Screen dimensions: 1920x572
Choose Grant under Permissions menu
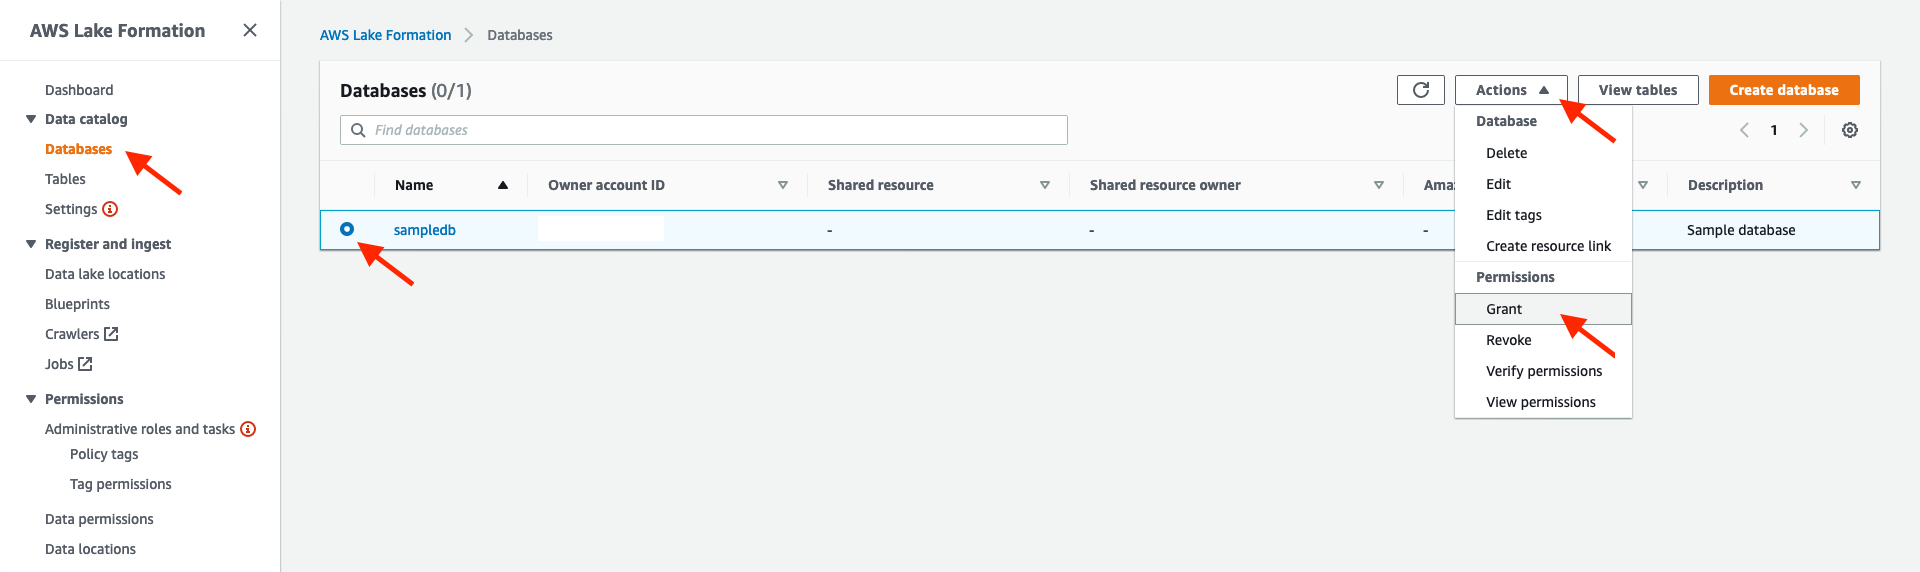(1543, 309)
